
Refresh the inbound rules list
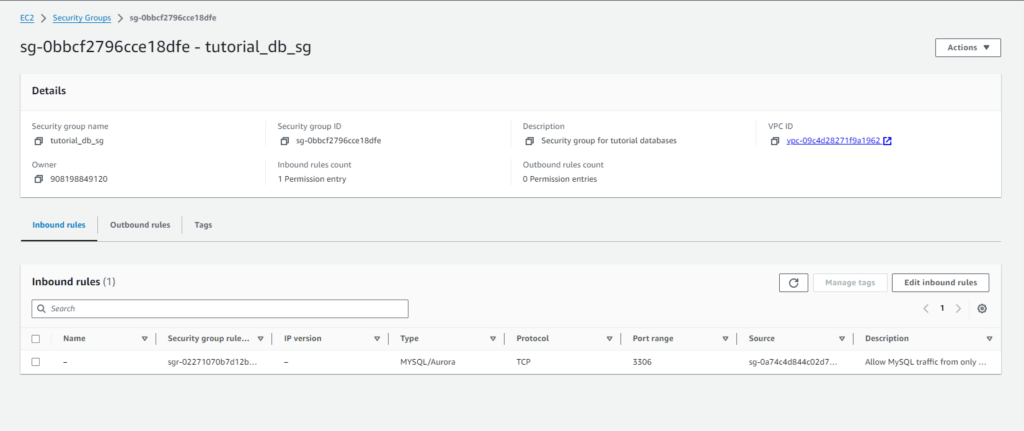click(x=793, y=283)
